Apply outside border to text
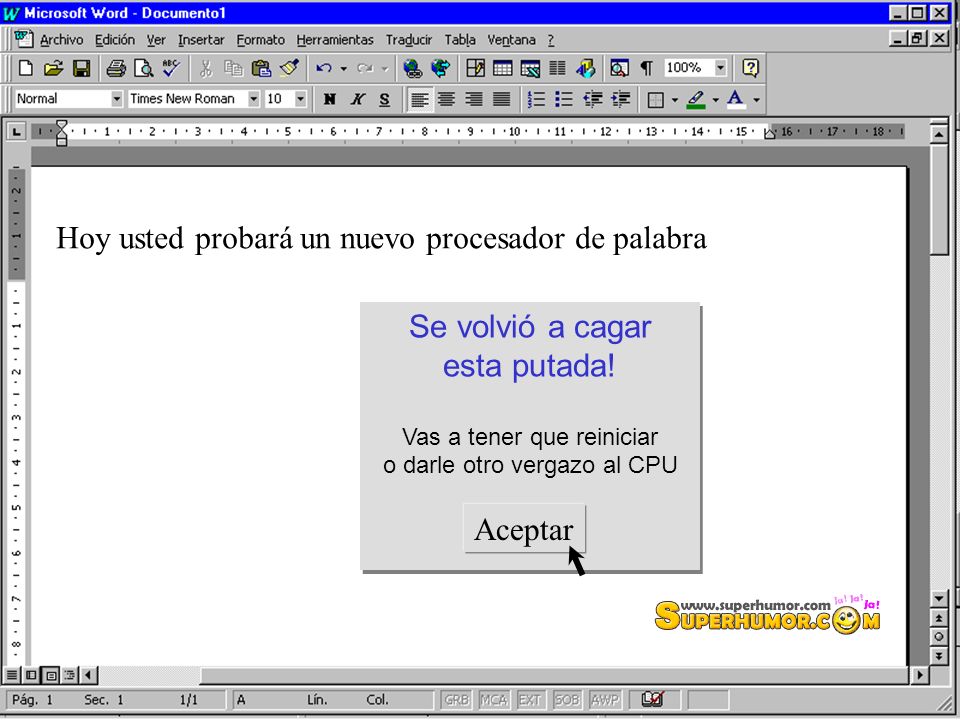This screenshot has height=720, width=960. pyautogui.click(x=656, y=99)
